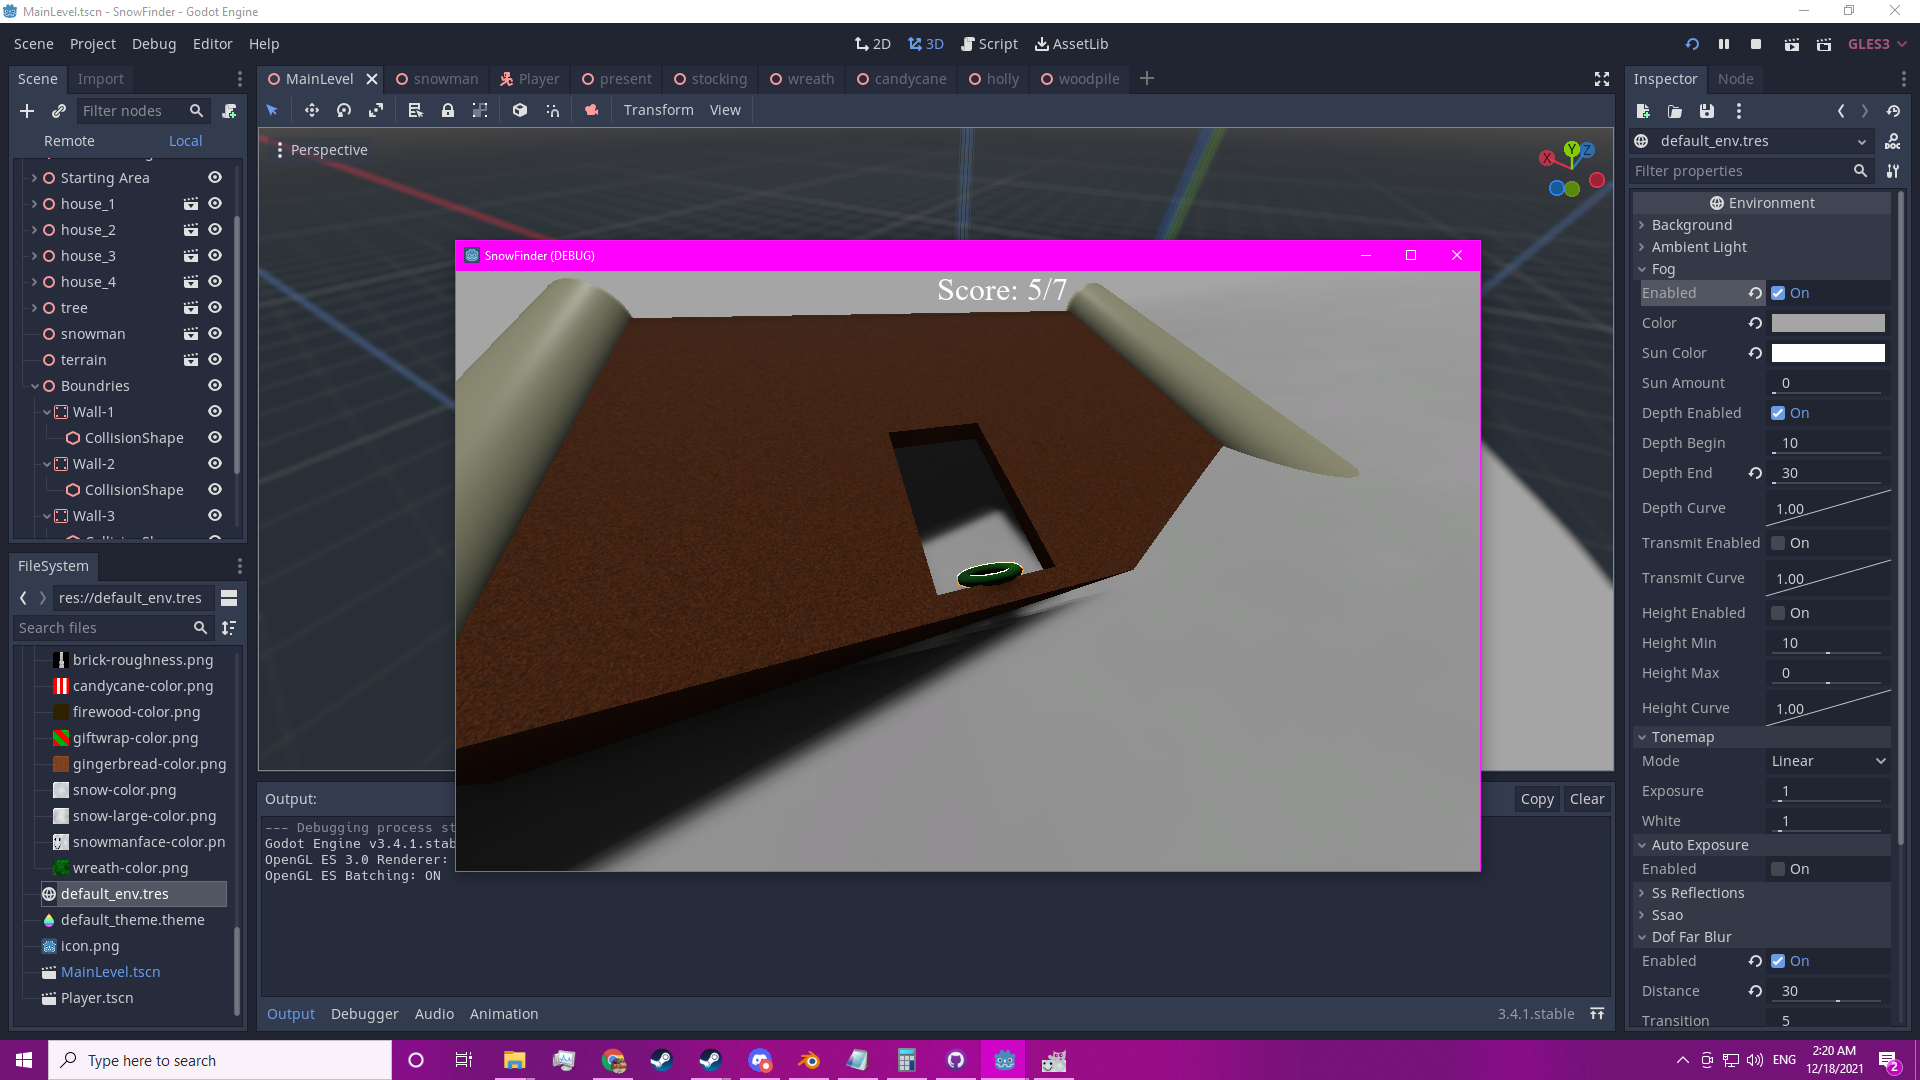The image size is (1920, 1080).
Task: Disable the Fog Enabled checkbox
Action: [x=1778, y=293]
